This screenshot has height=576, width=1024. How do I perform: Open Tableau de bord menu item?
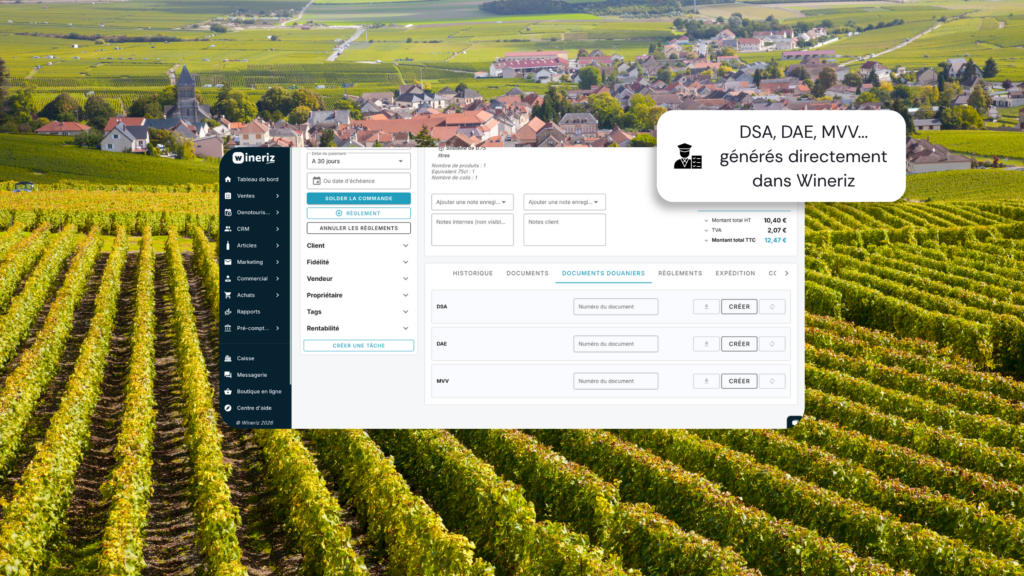[253, 179]
